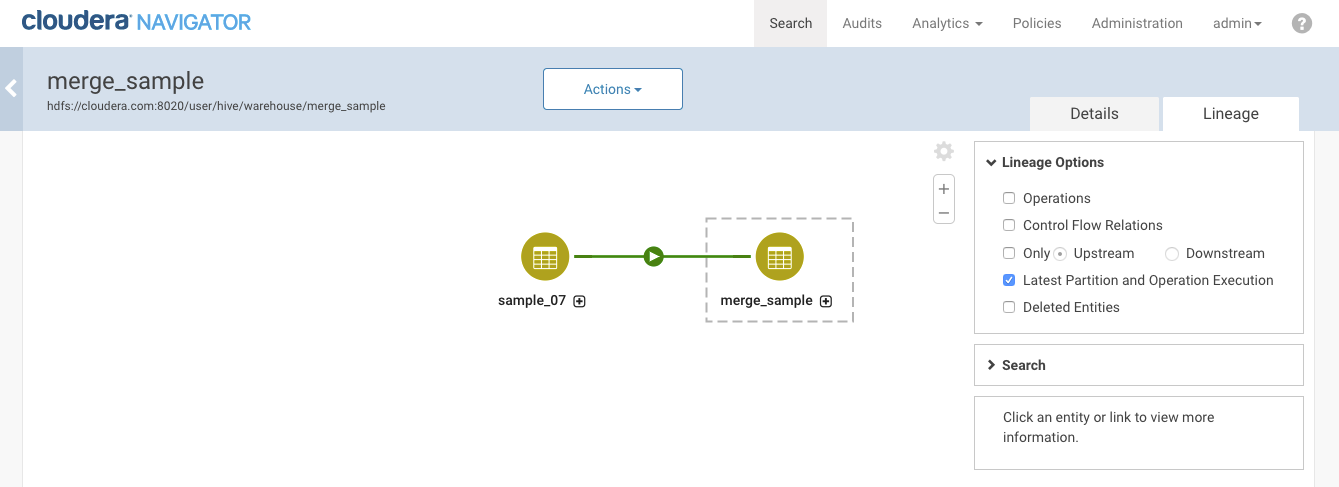Click the sample_07 table node icon
The image size is (1339, 487).
click(x=545, y=257)
